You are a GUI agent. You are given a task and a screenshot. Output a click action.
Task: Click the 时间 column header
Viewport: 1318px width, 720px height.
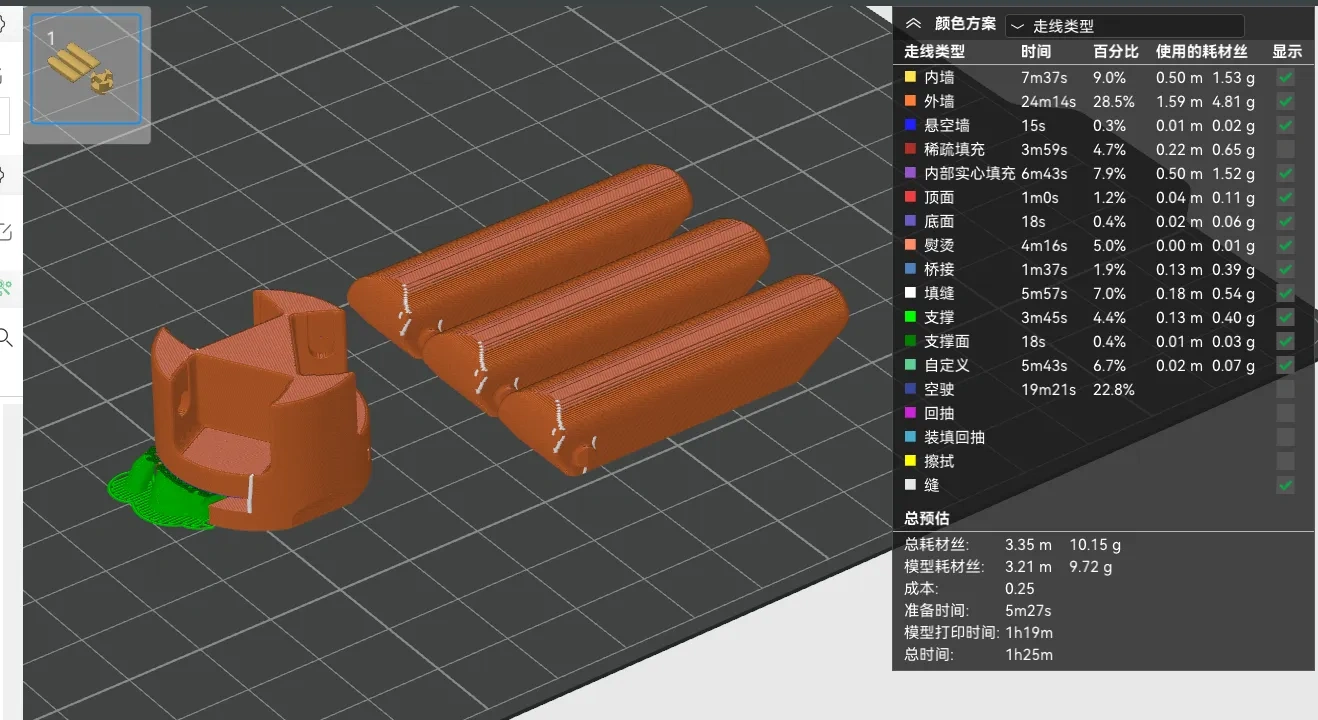tap(1036, 51)
